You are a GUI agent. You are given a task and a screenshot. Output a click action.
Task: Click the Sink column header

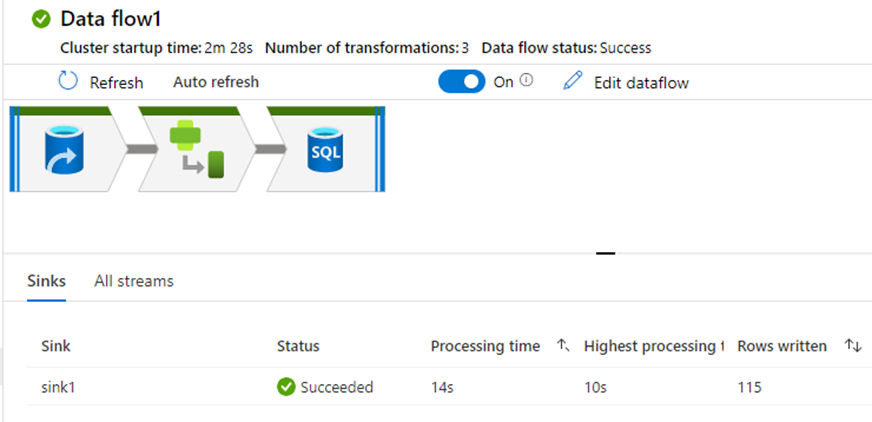pos(56,346)
